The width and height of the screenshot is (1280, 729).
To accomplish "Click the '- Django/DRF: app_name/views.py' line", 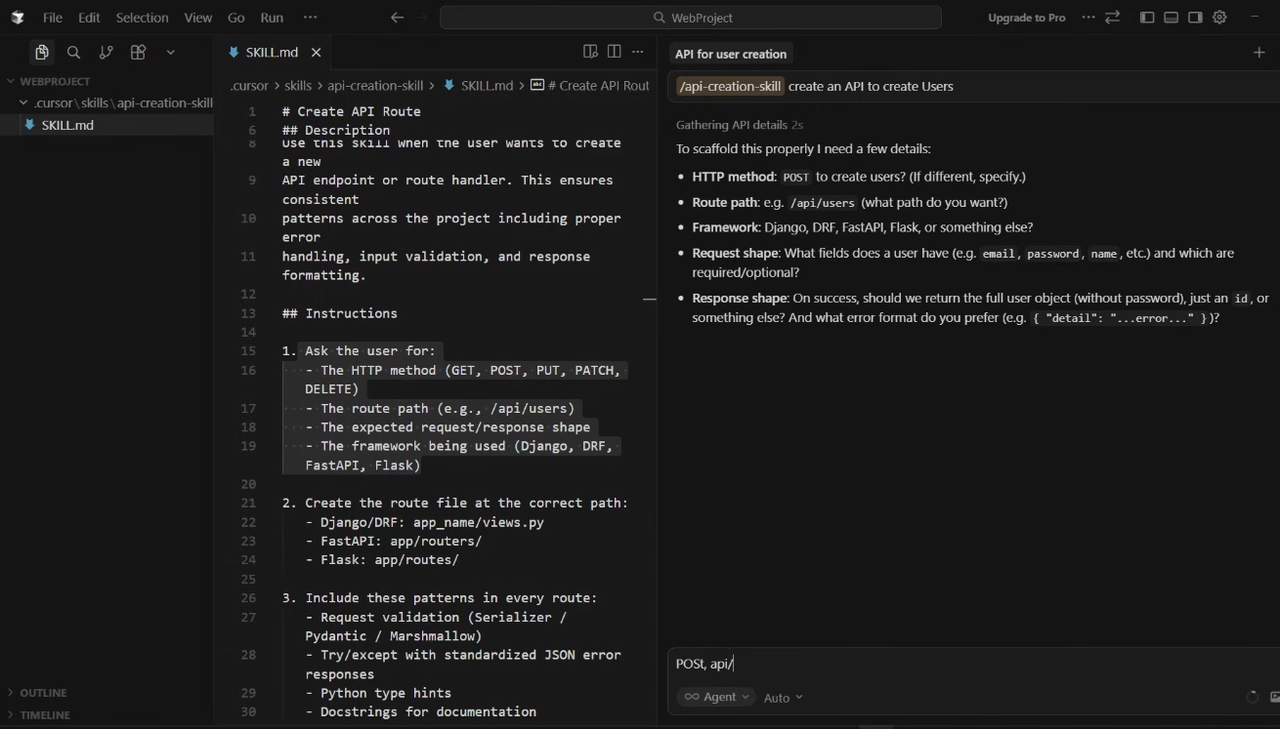I will [x=425, y=522].
